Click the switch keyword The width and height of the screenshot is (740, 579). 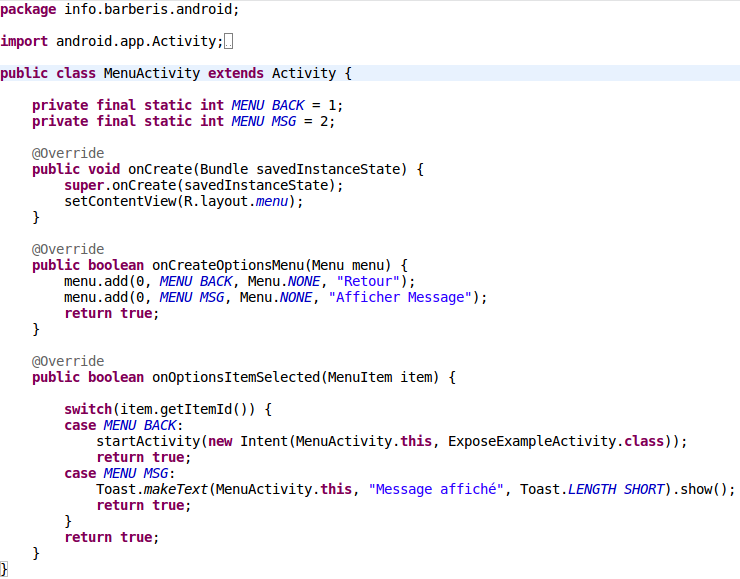pyautogui.click(x=87, y=409)
